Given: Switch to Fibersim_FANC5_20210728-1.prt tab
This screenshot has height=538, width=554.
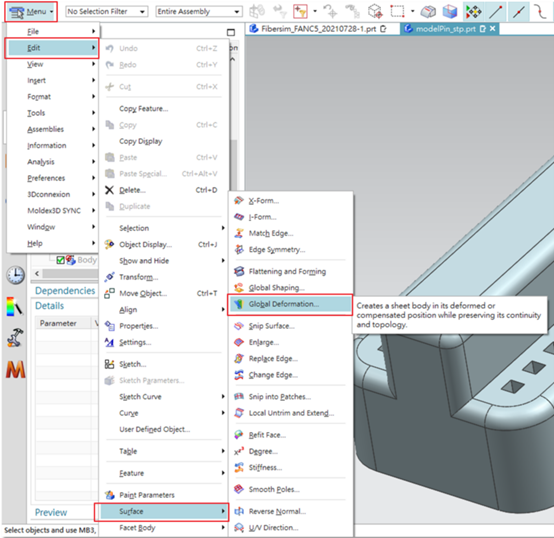Looking at the screenshot, I should (318, 29).
